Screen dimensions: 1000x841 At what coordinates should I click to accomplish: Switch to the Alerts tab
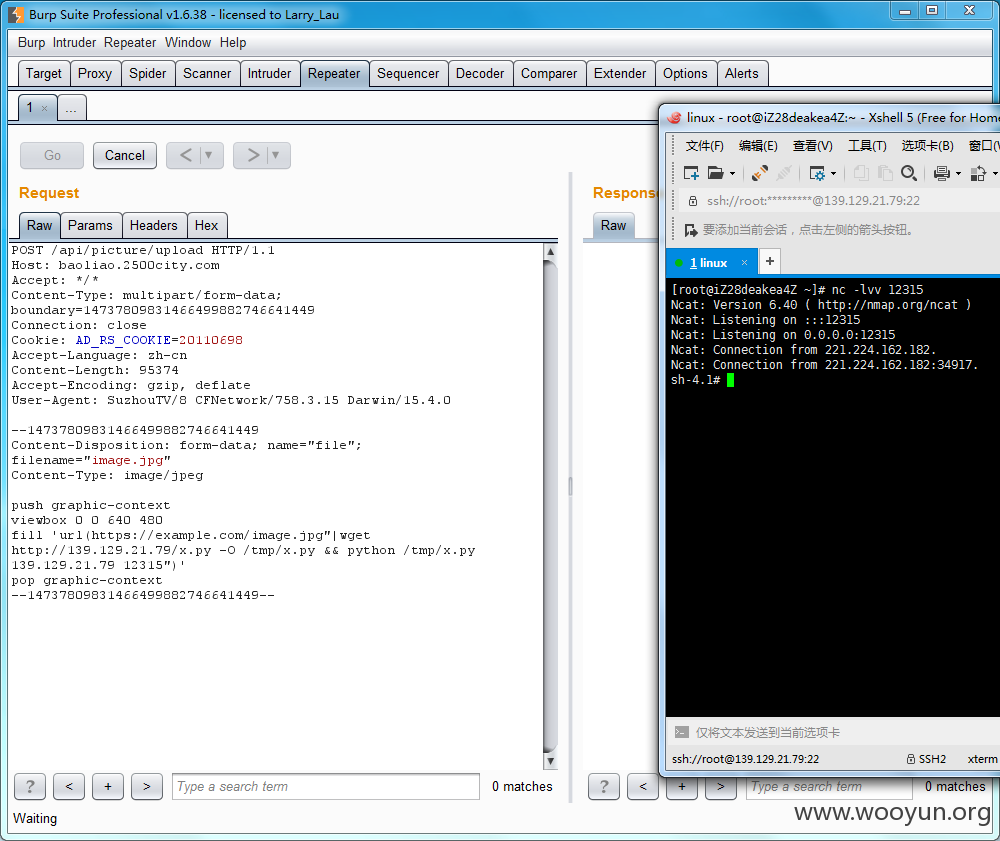(741, 73)
